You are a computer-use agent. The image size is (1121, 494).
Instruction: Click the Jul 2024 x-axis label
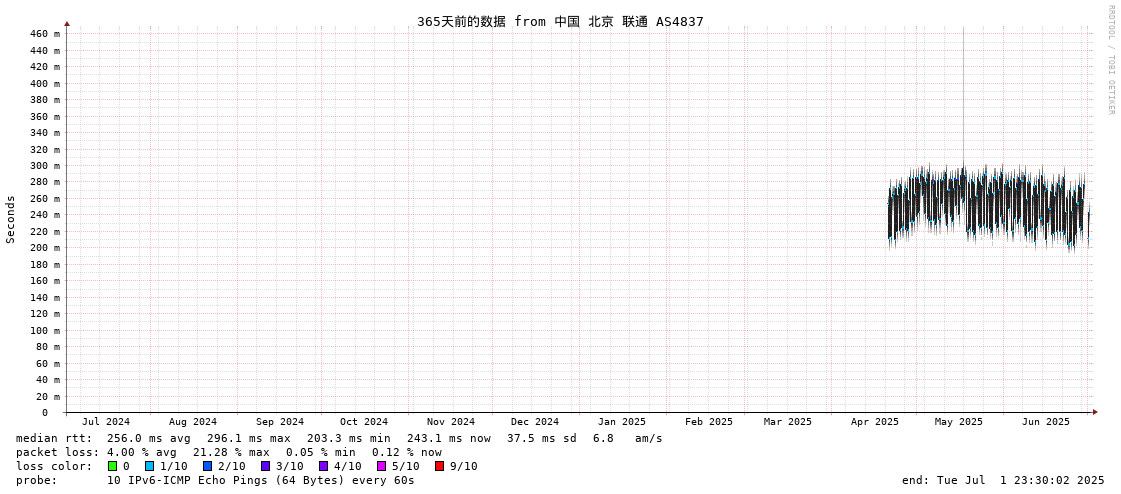point(106,422)
